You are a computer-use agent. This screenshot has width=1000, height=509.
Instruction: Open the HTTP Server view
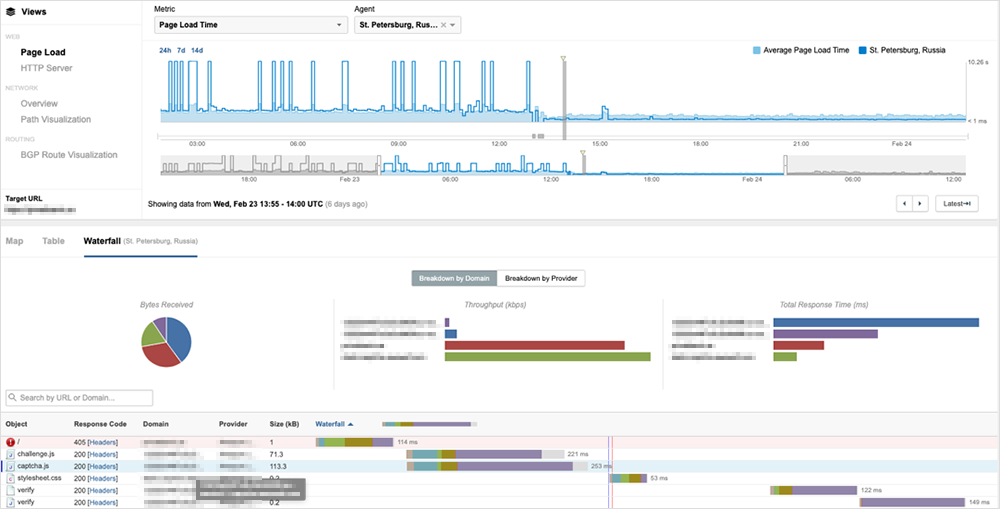[46, 68]
